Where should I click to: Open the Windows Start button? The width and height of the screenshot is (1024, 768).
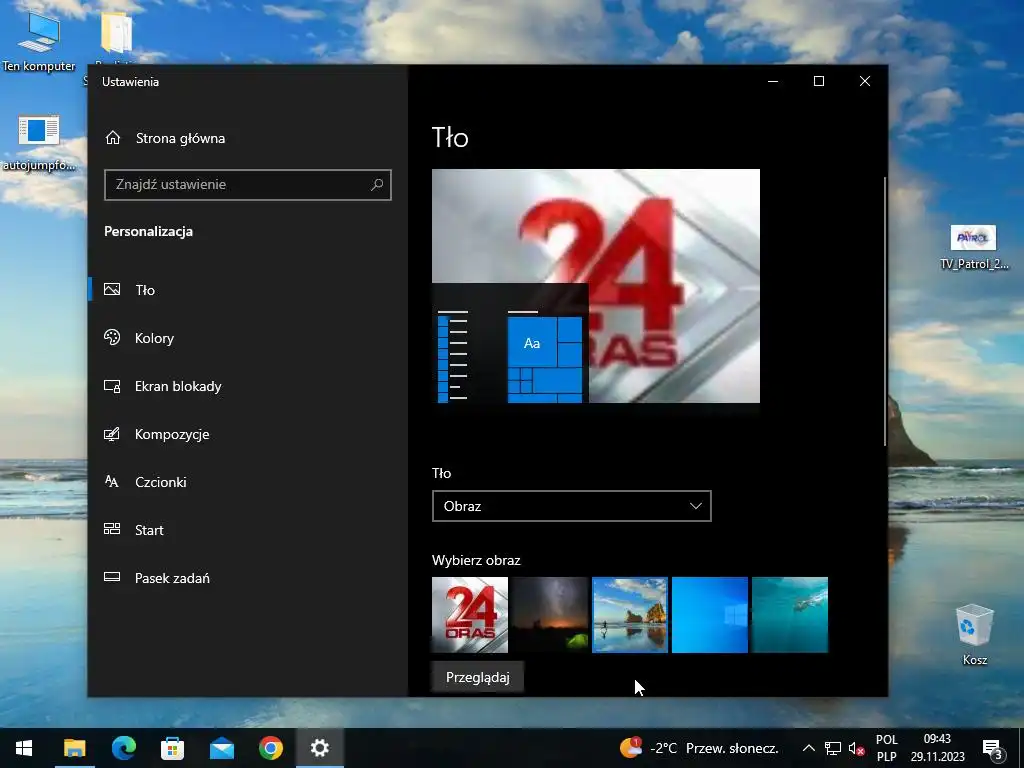24,748
